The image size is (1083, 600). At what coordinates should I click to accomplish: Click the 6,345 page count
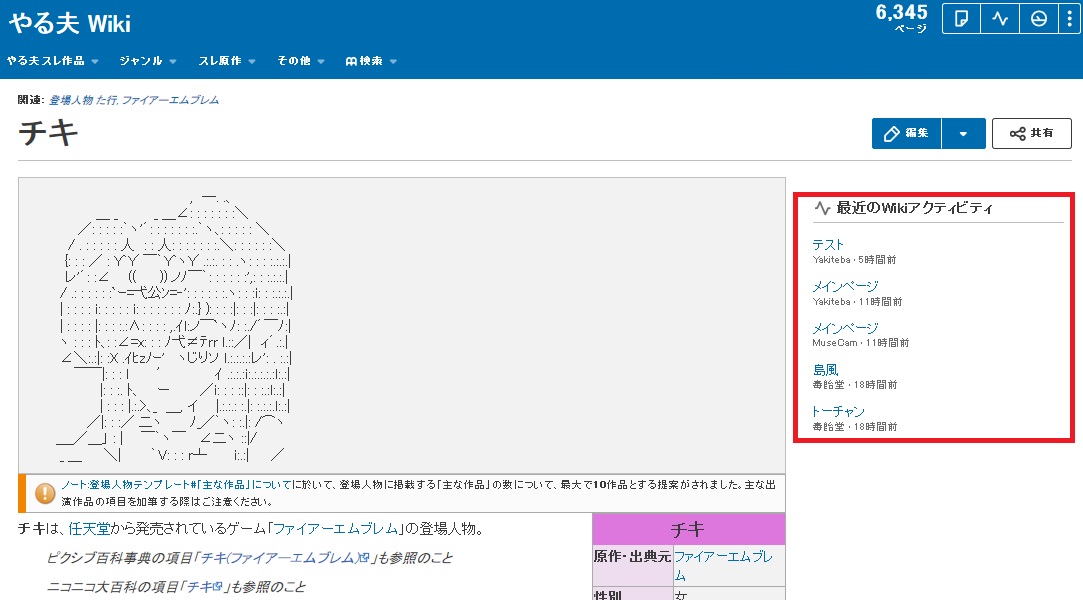[901, 13]
